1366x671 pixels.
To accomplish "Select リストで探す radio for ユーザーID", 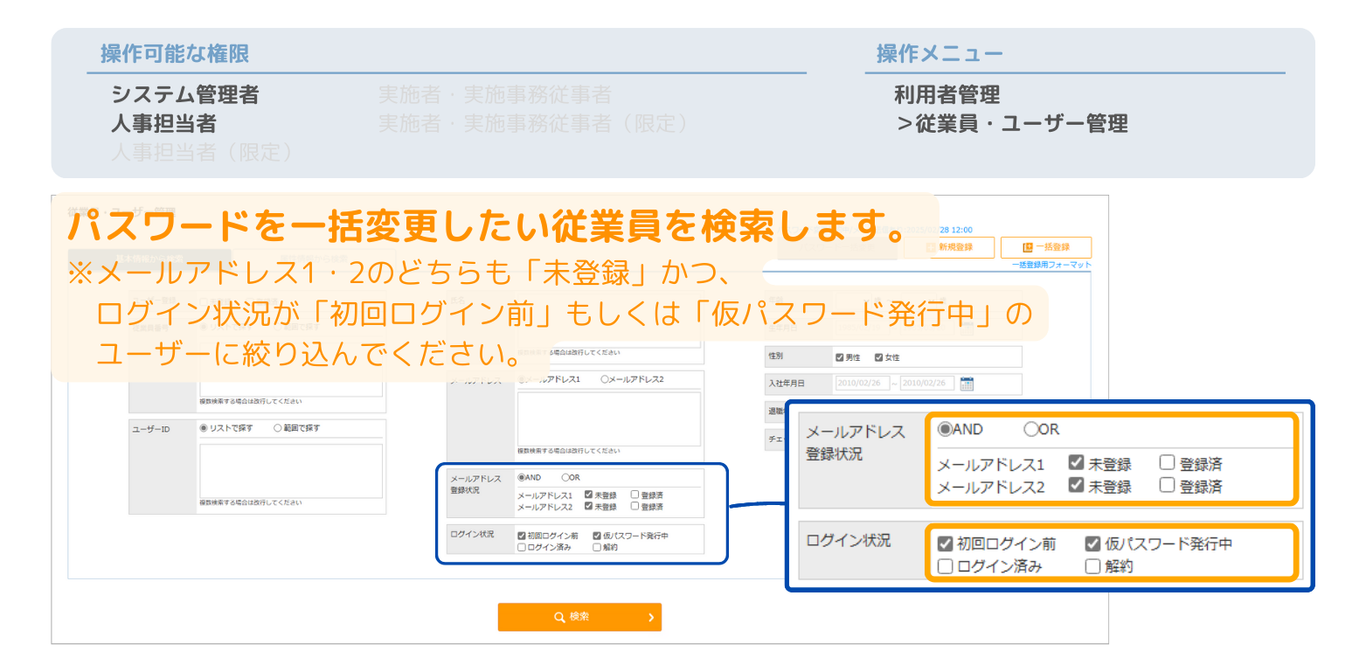I will [204, 428].
